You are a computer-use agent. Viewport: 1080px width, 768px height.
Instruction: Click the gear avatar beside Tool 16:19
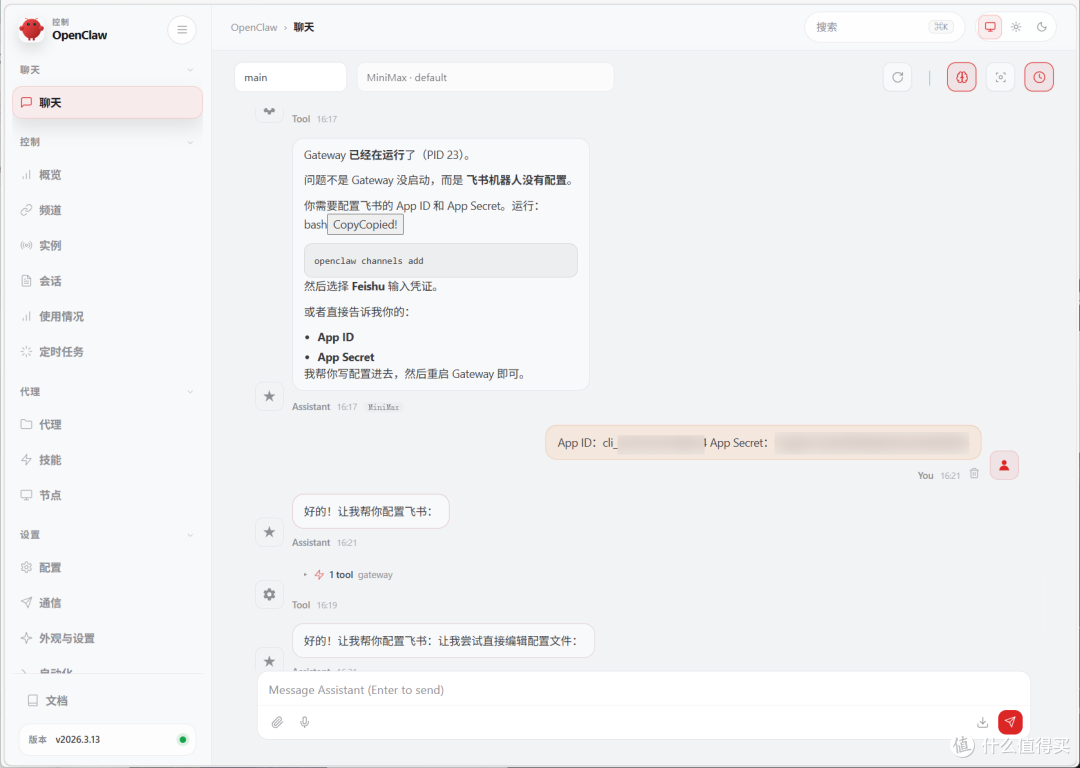click(x=269, y=594)
